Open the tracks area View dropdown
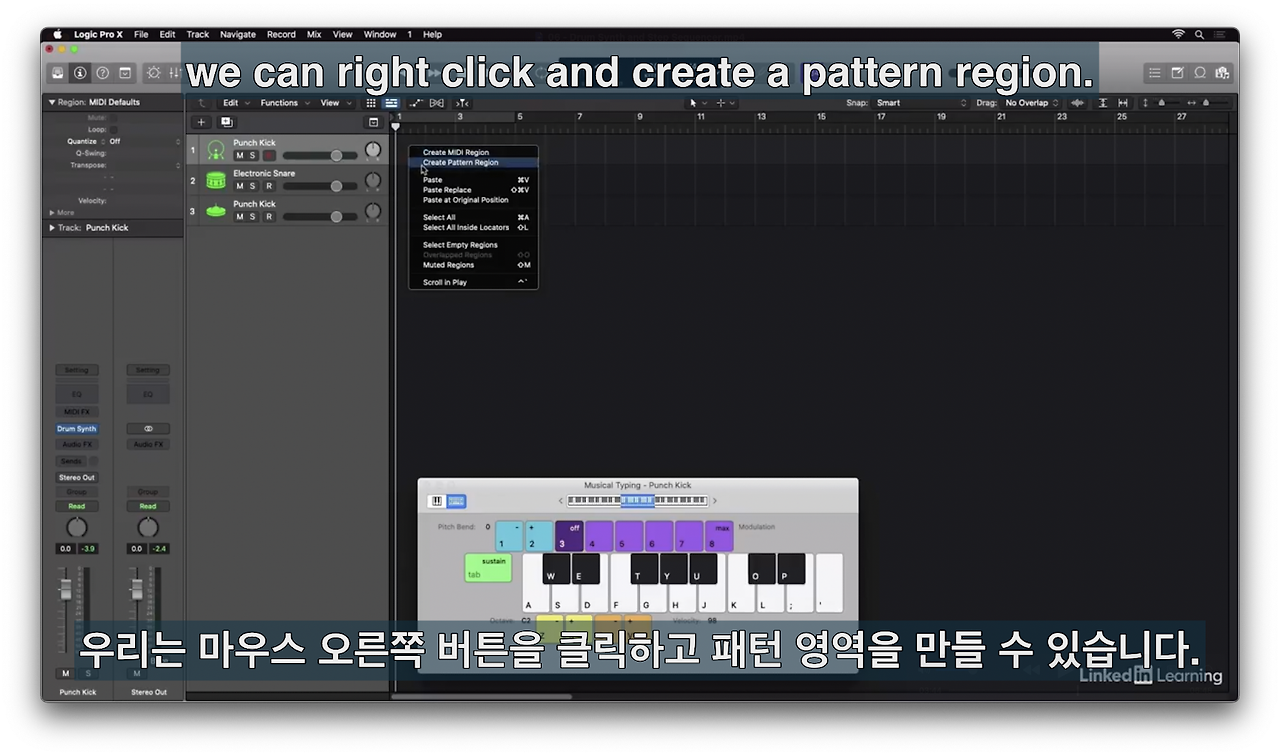Image resolution: width=1280 pixels, height=756 pixels. 335,103
